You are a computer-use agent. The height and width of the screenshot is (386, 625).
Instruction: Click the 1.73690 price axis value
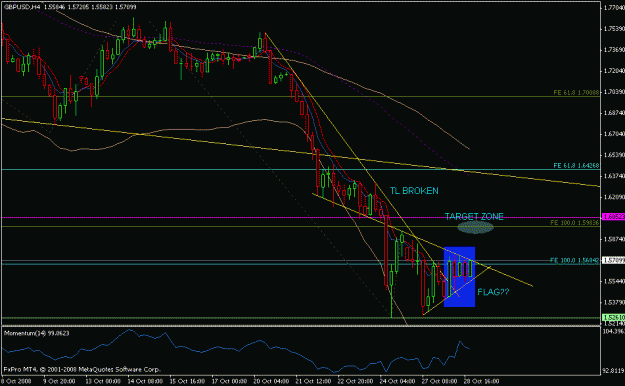click(614, 50)
